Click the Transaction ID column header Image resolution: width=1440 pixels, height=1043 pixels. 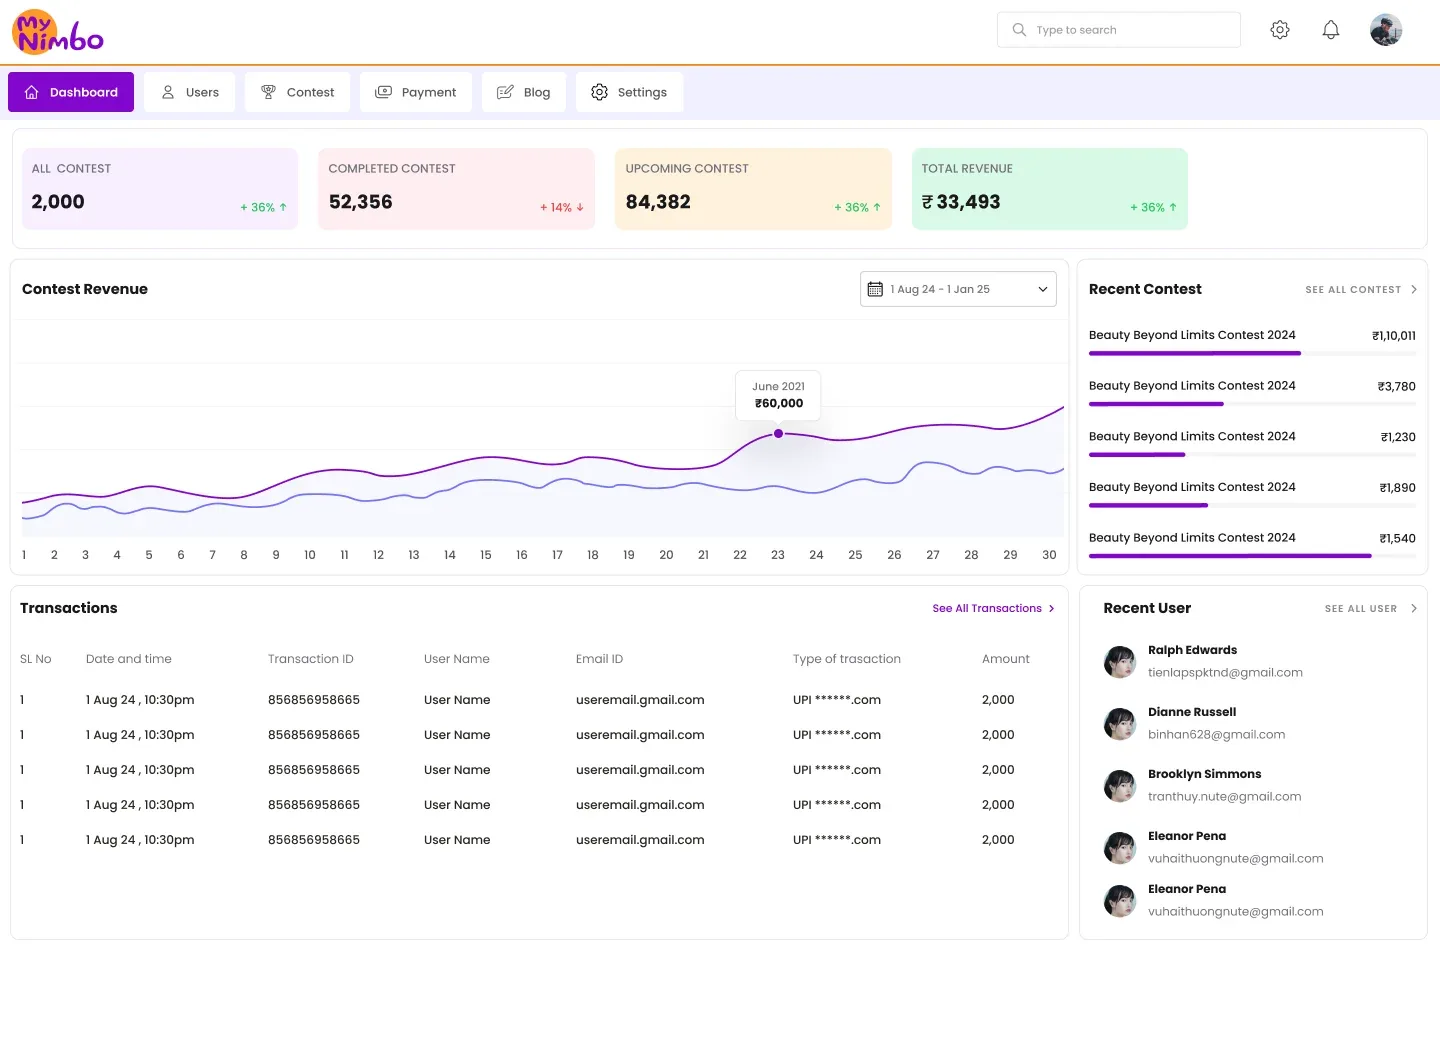click(x=311, y=659)
